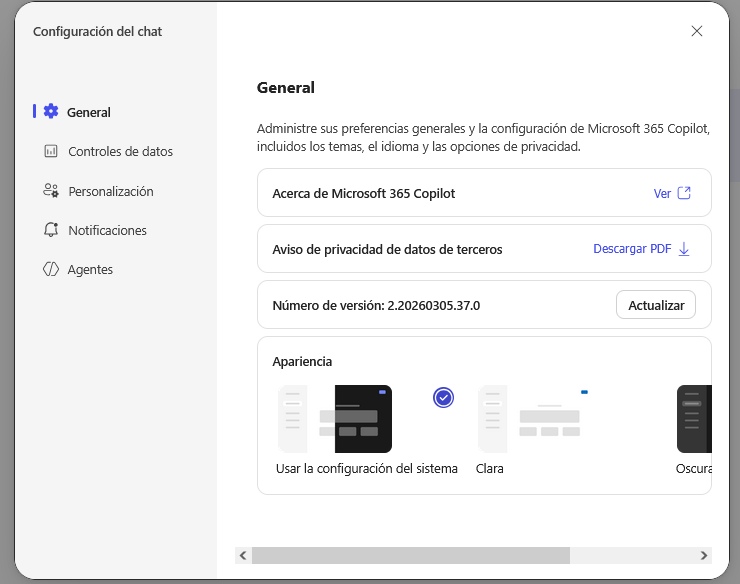The width and height of the screenshot is (740, 584).
Task: Click the Agentes icon in sidebar
Action: (x=51, y=269)
